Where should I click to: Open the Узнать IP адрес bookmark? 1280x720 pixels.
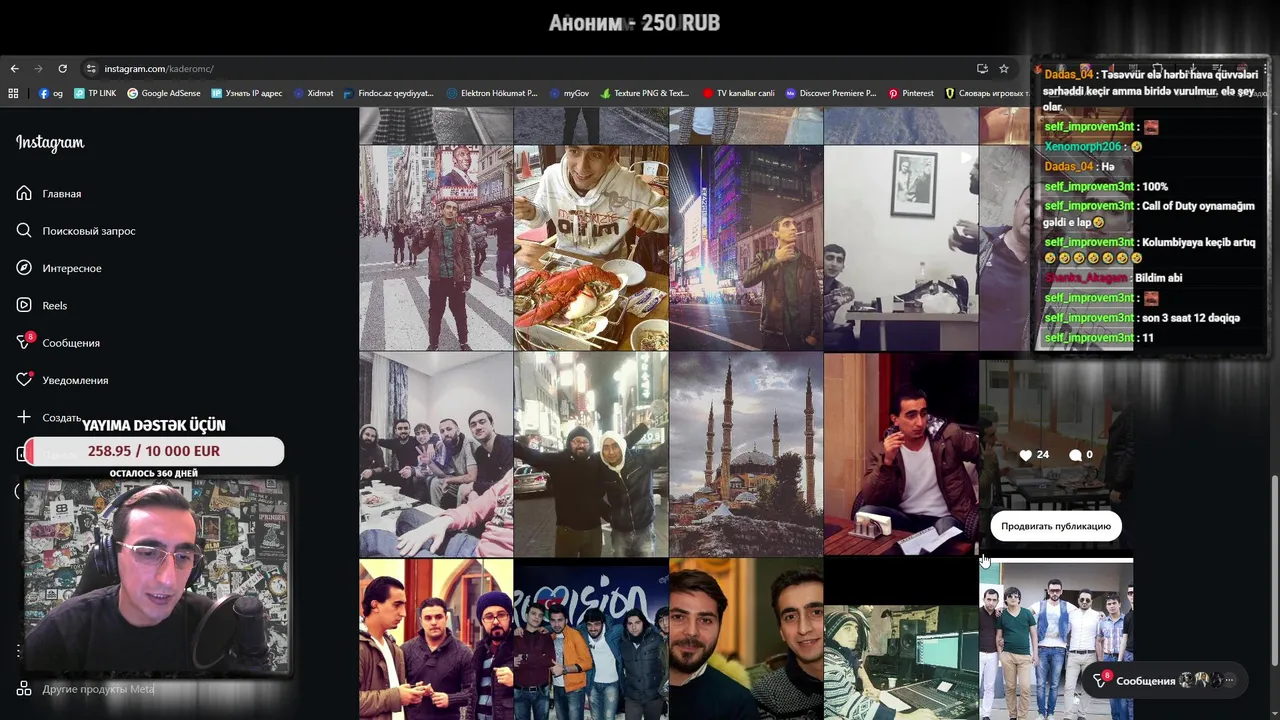tap(247, 93)
